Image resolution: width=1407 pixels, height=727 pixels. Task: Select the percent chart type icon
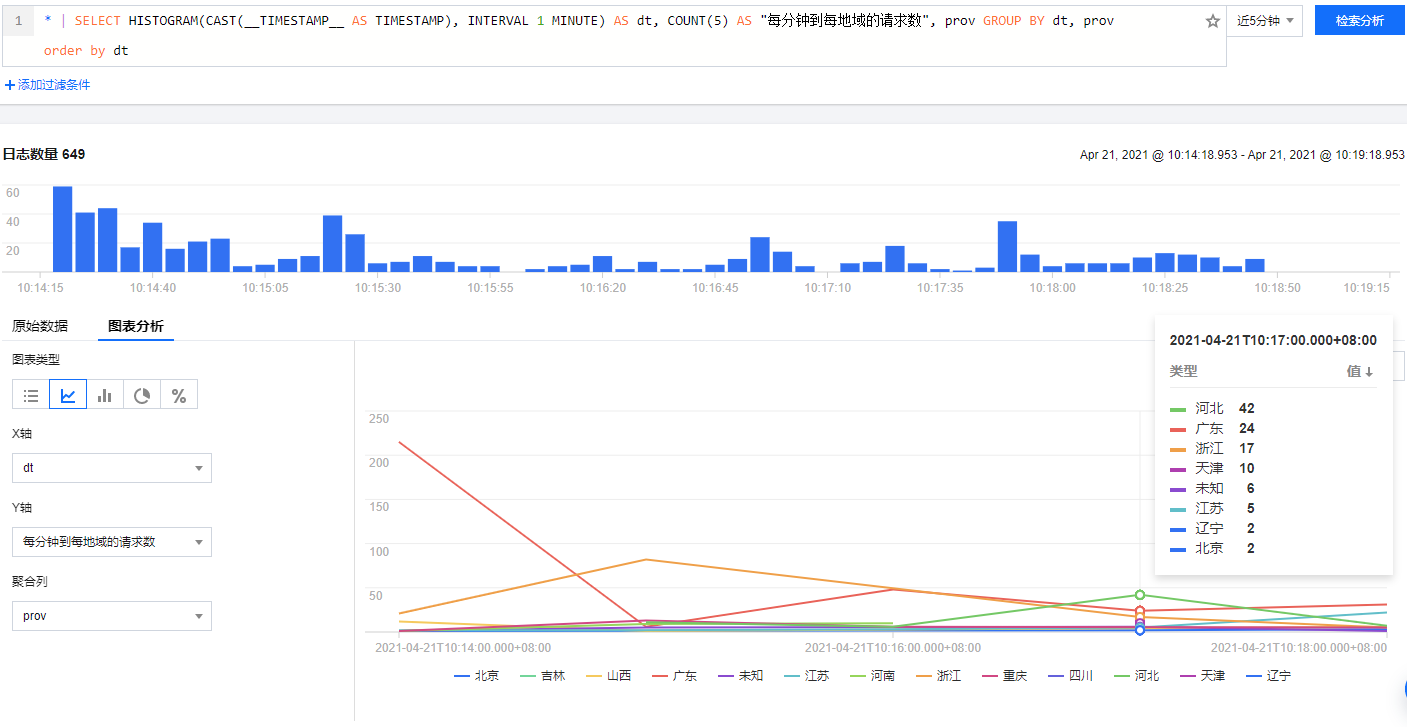pos(179,395)
